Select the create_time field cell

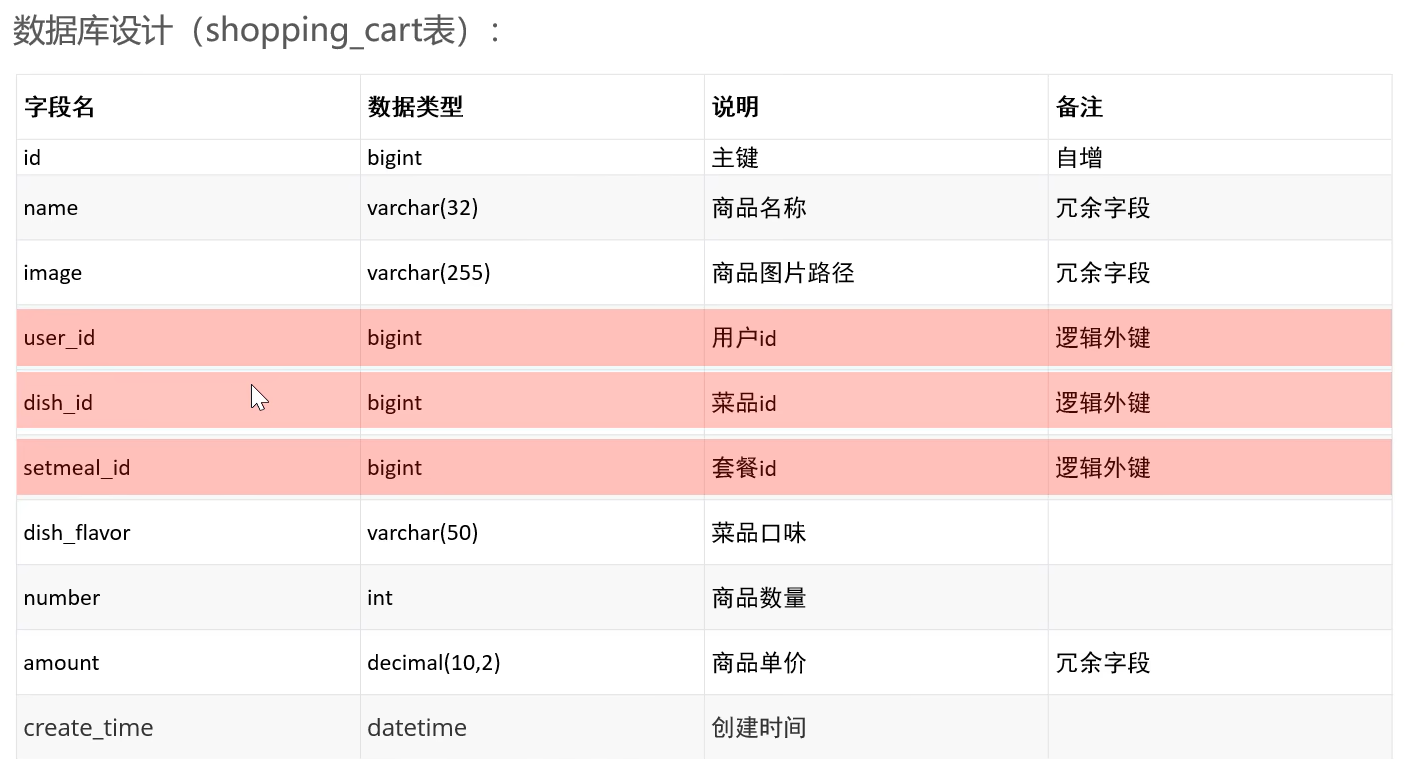(x=88, y=728)
